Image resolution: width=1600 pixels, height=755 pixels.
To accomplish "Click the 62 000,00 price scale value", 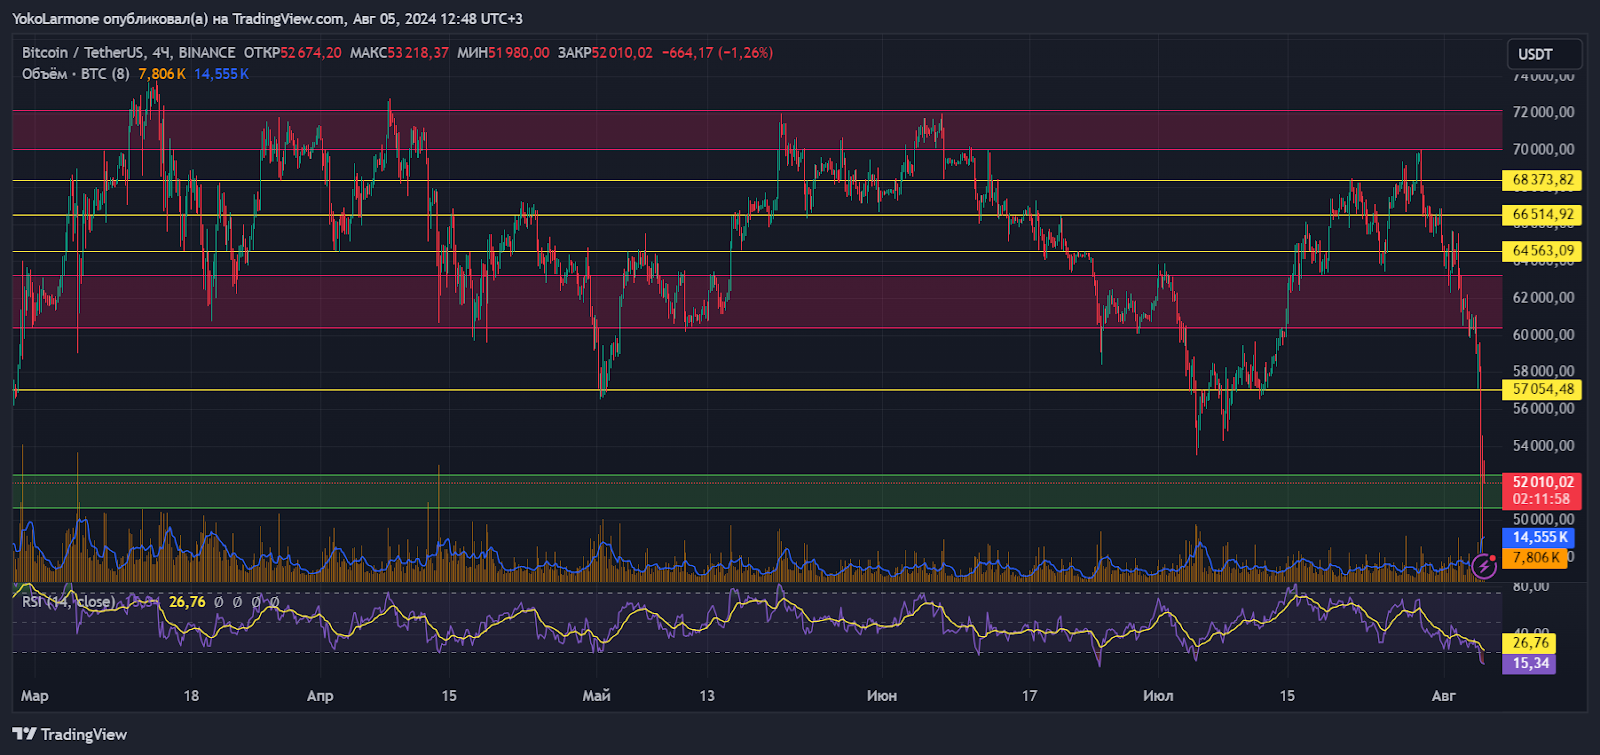I will [x=1543, y=297].
